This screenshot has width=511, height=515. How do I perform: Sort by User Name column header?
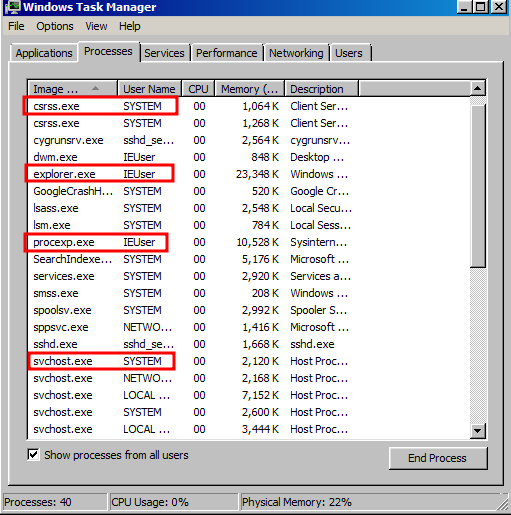149,89
